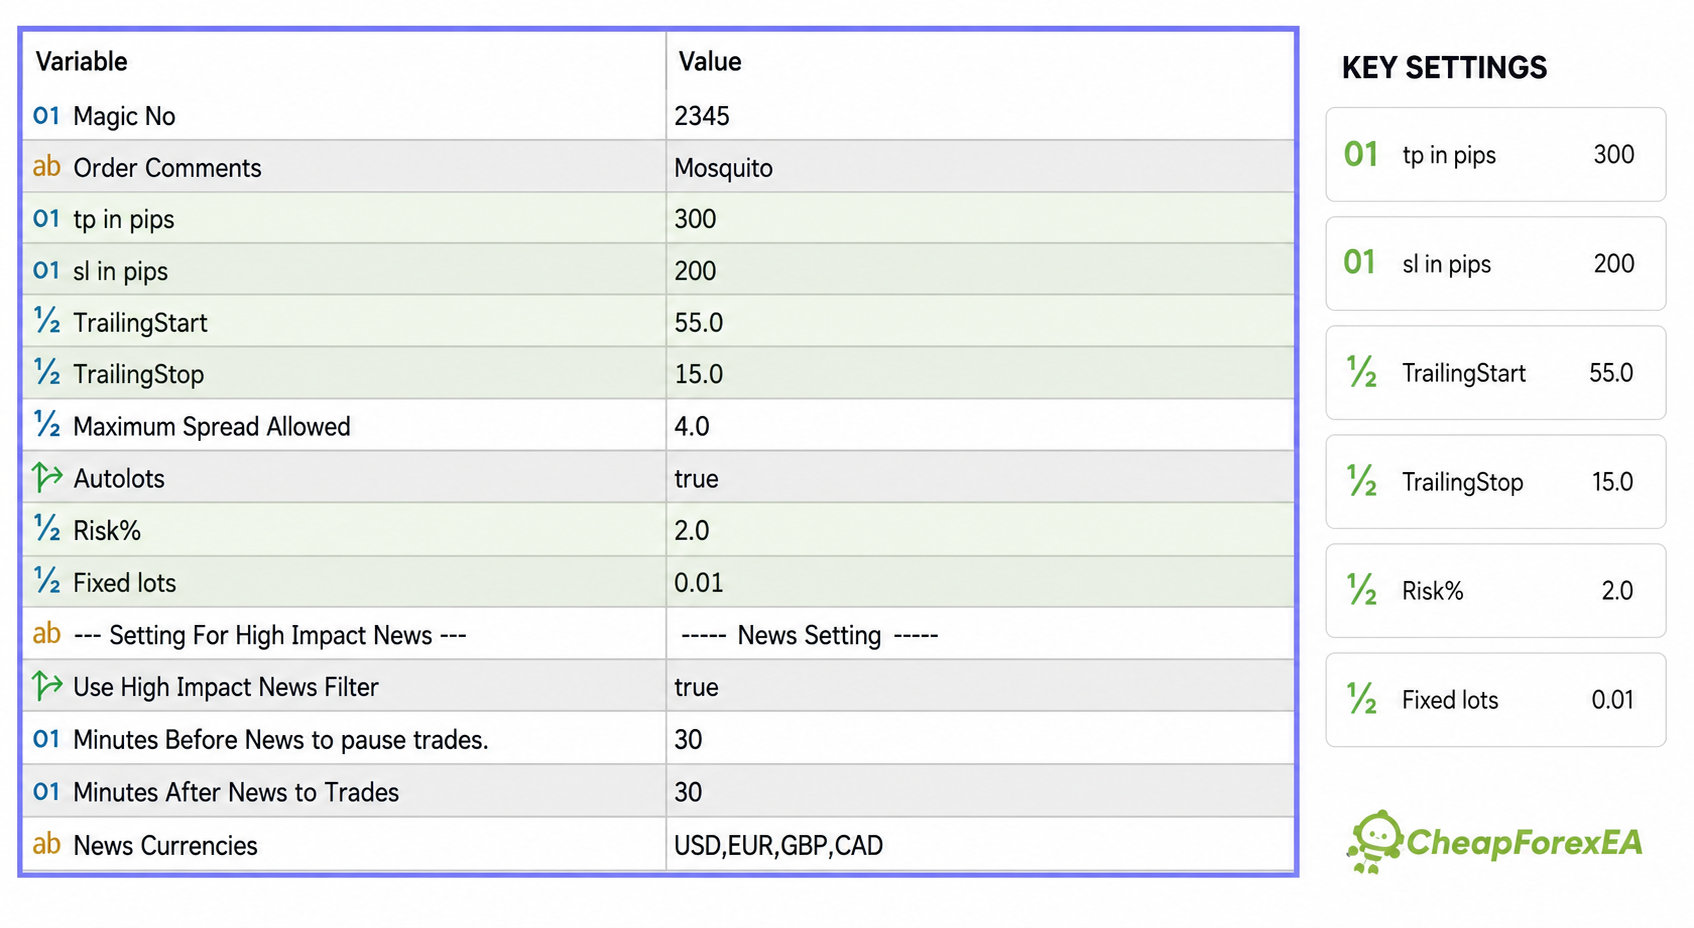Select the Mosquito order comment value

click(723, 168)
